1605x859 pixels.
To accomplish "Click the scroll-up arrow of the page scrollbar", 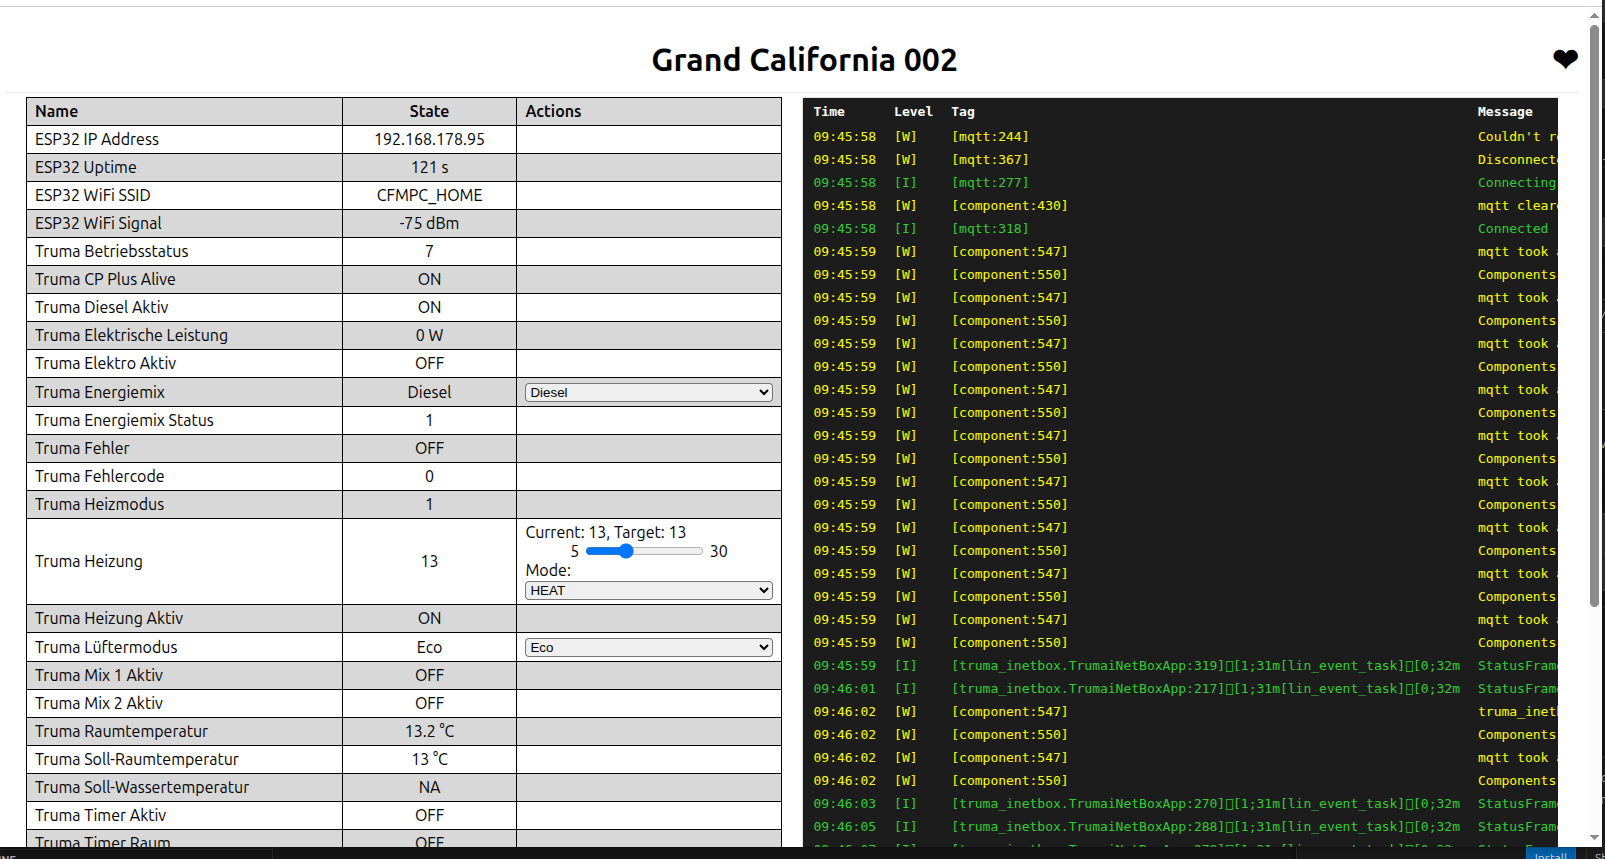I will [1595, 15].
